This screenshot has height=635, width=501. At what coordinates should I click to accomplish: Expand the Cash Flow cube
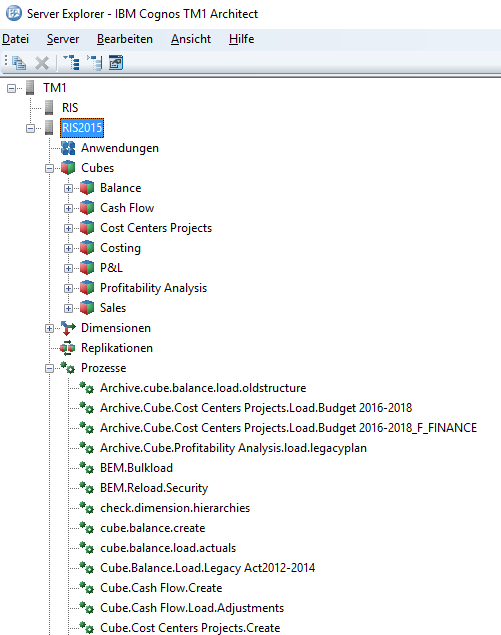[x=68, y=208]
